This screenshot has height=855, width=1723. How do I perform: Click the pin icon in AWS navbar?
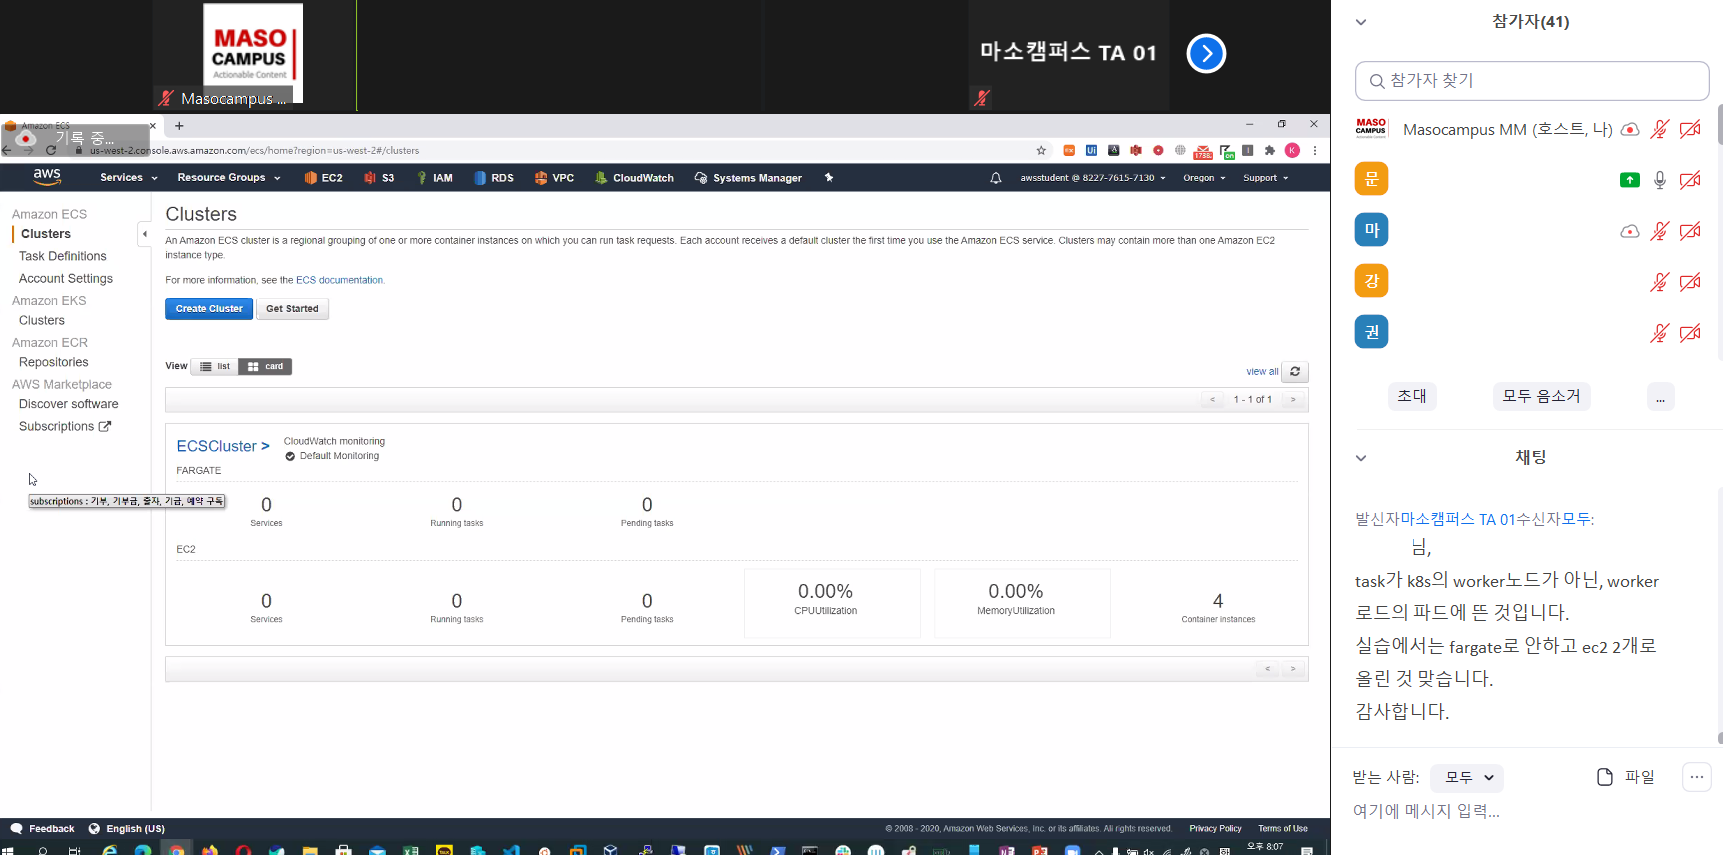pyautogui.click(x=828, y=178)
